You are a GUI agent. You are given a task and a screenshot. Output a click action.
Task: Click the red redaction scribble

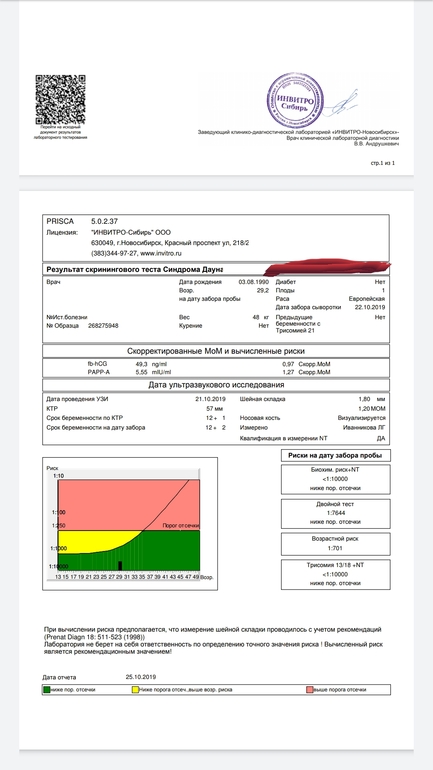(327, 267)
